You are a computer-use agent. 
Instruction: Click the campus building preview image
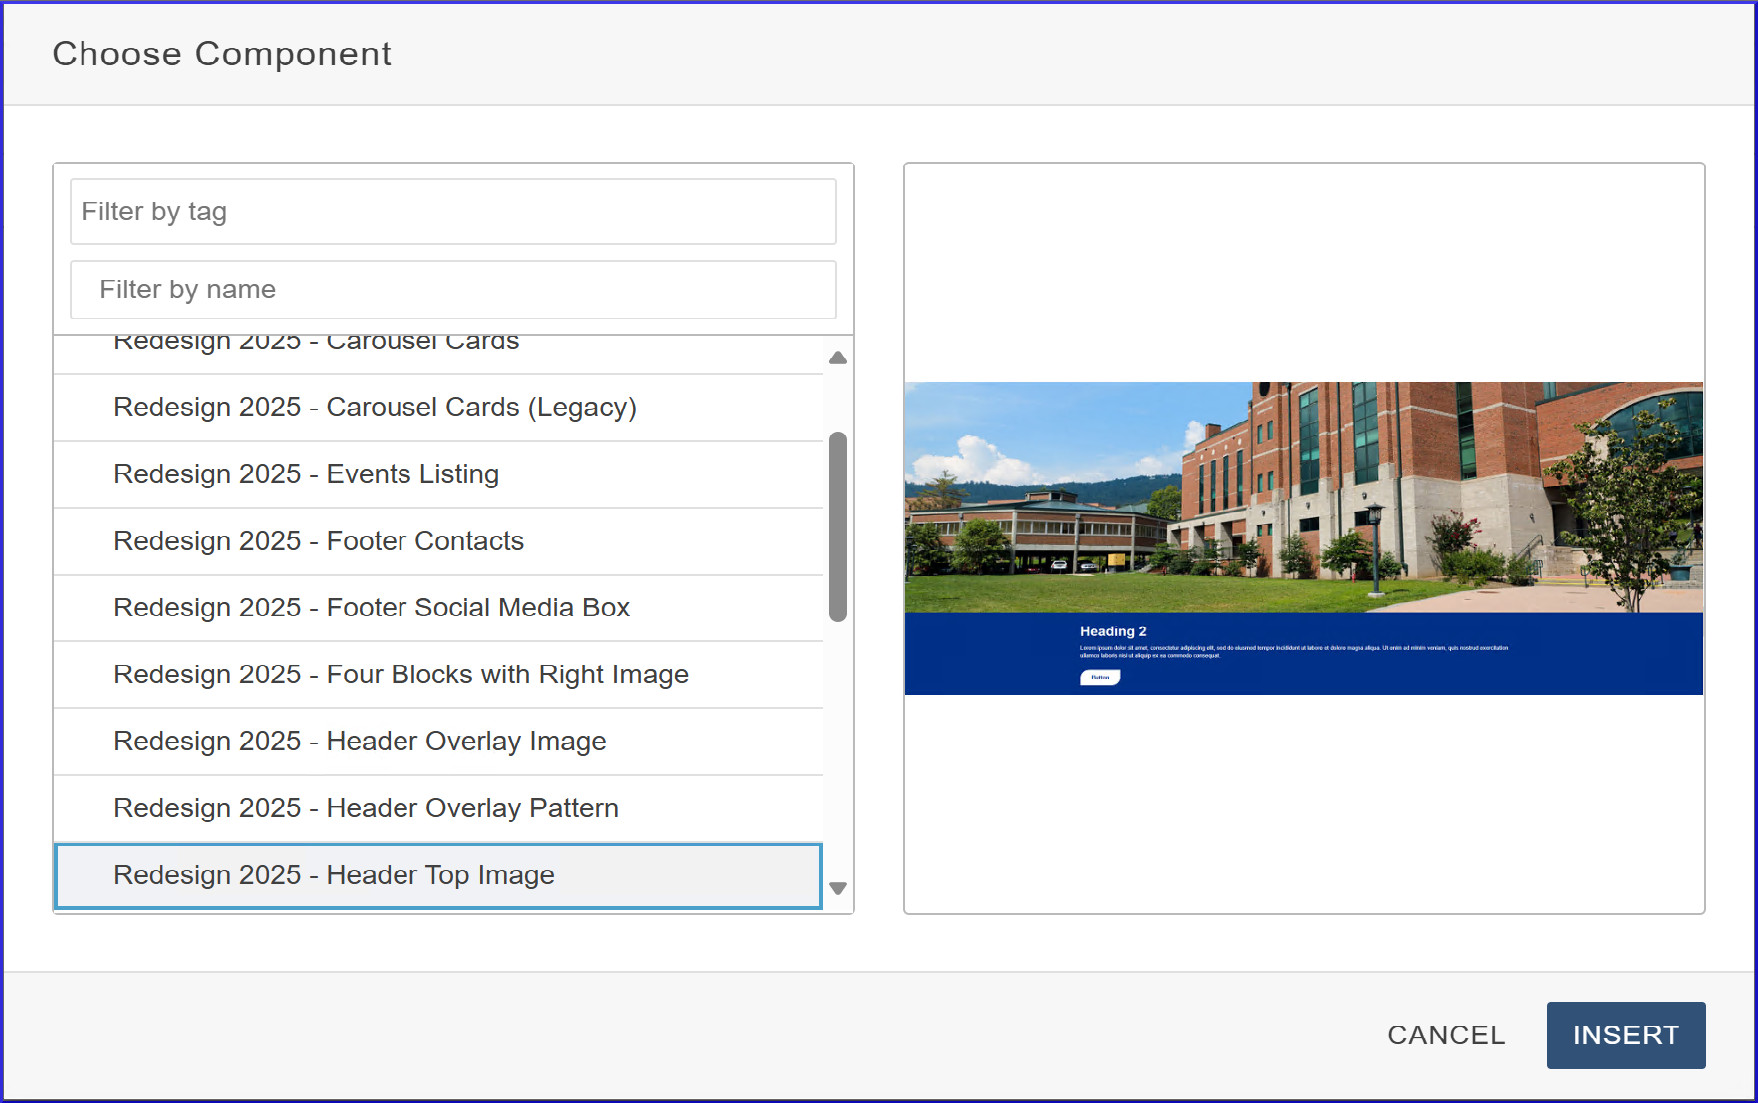point(1303,497)
